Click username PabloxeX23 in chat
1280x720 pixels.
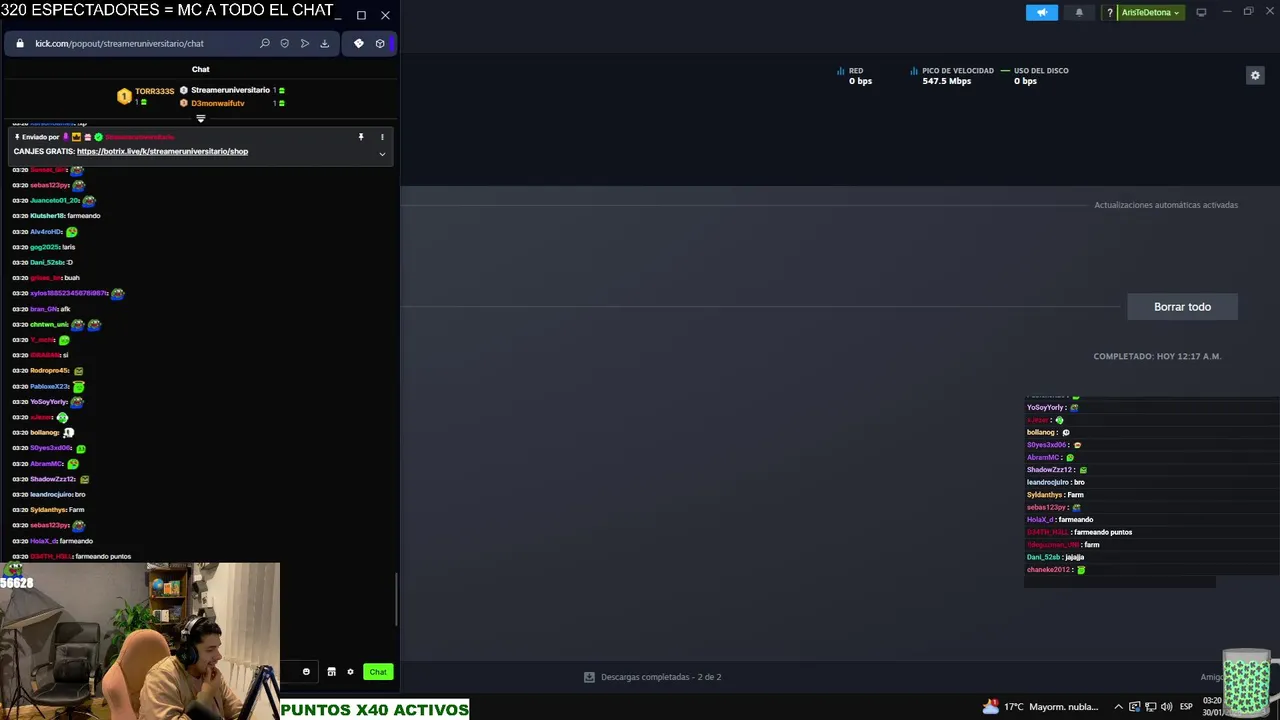click(49, 386)
